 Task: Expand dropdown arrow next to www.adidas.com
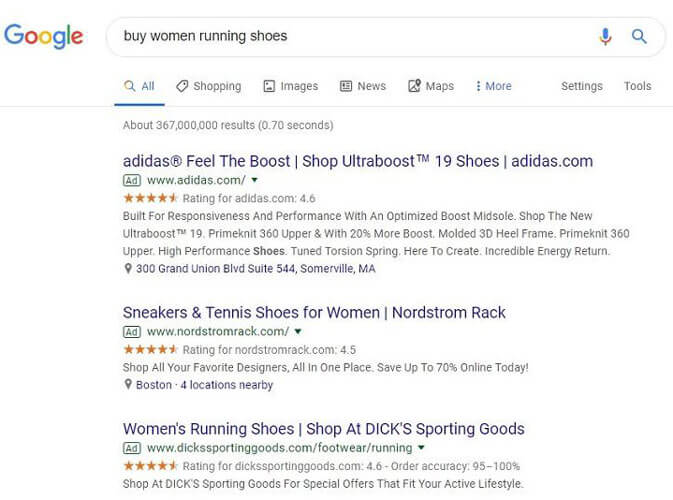pyautogui.click(x=255, y=181)
